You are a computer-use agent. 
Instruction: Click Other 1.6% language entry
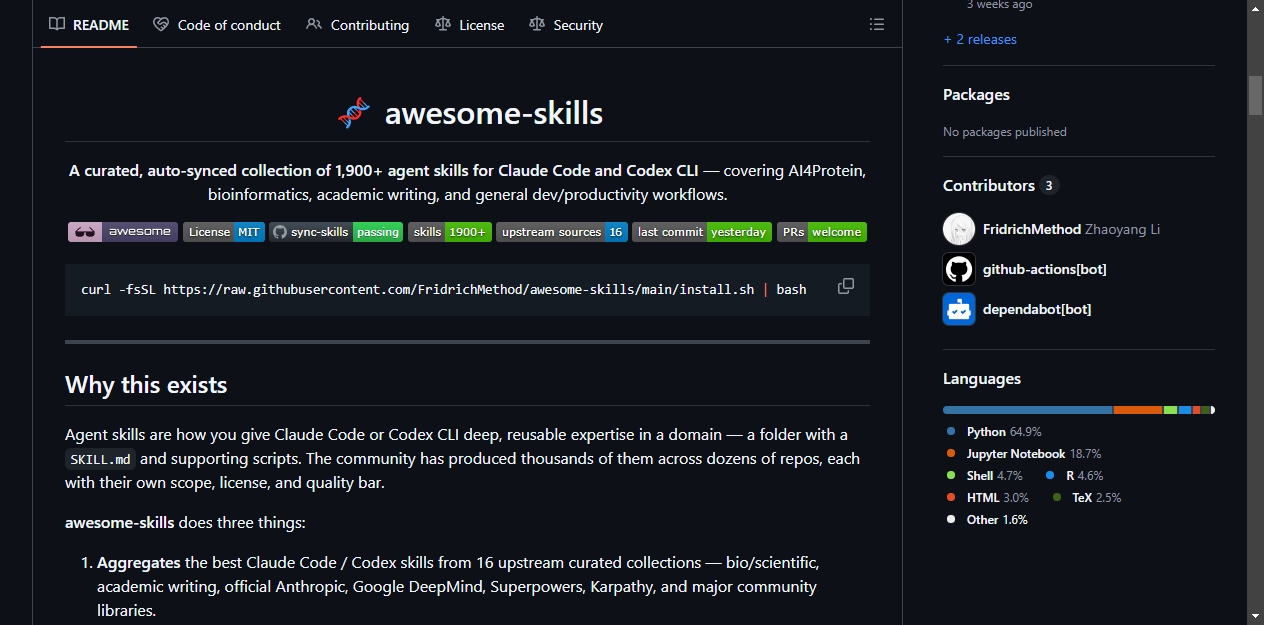[x=987, y=520]
